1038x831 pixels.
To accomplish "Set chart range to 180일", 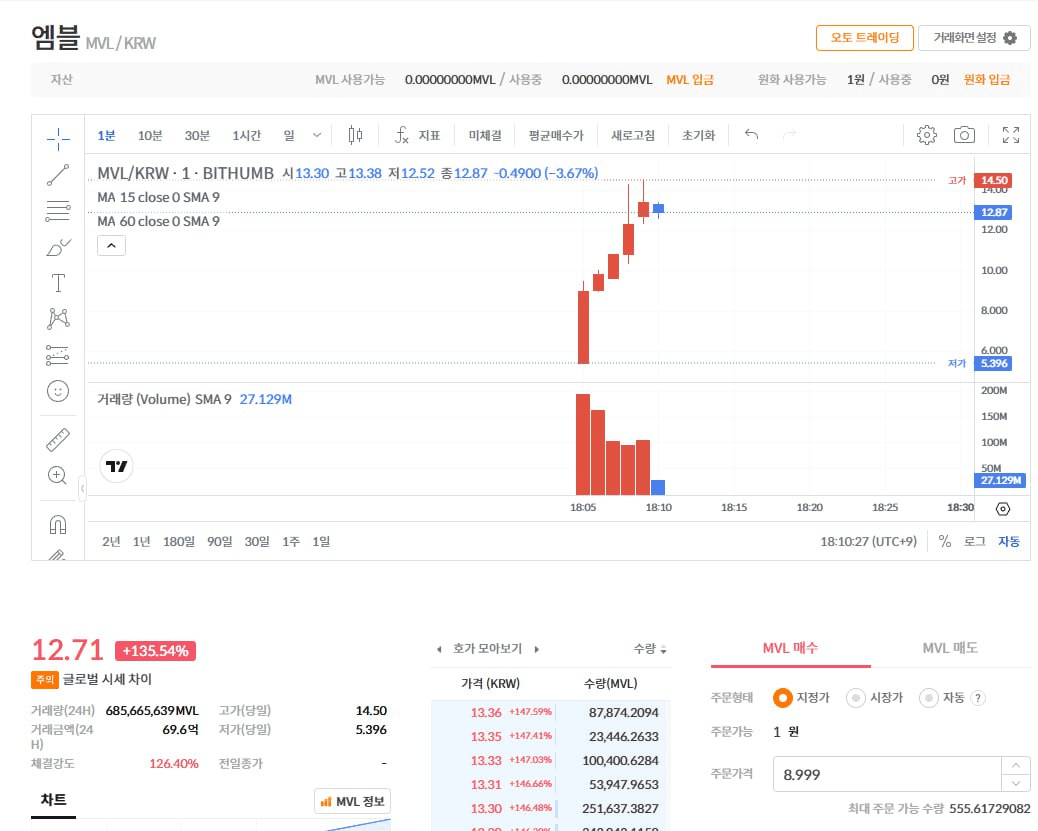I will click(179, 542).
